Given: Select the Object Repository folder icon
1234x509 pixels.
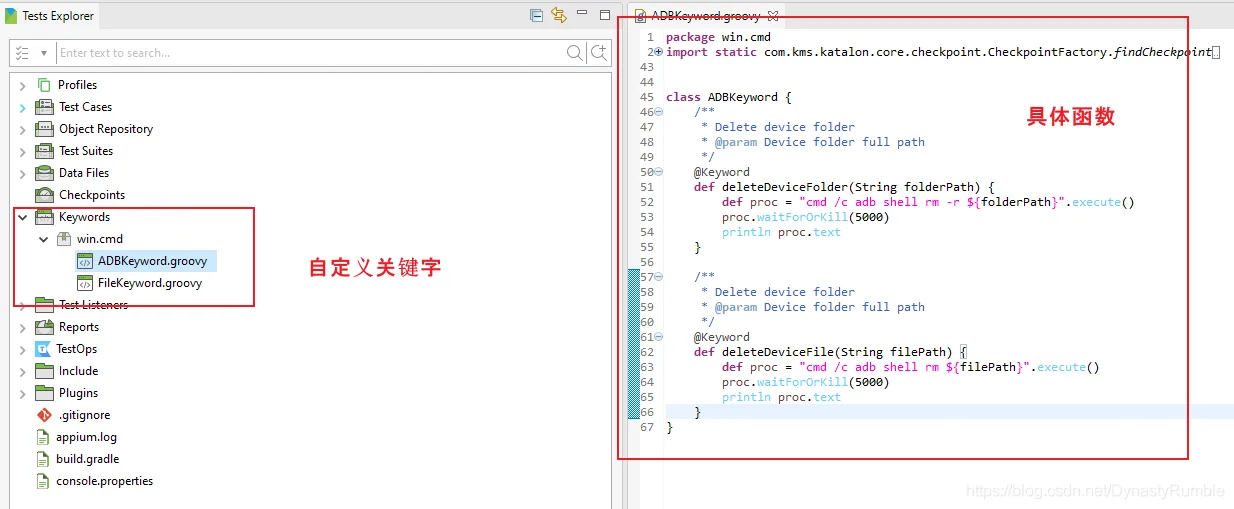Looking at the screenshot, I should pyautogui.click(x=44, y=129).
